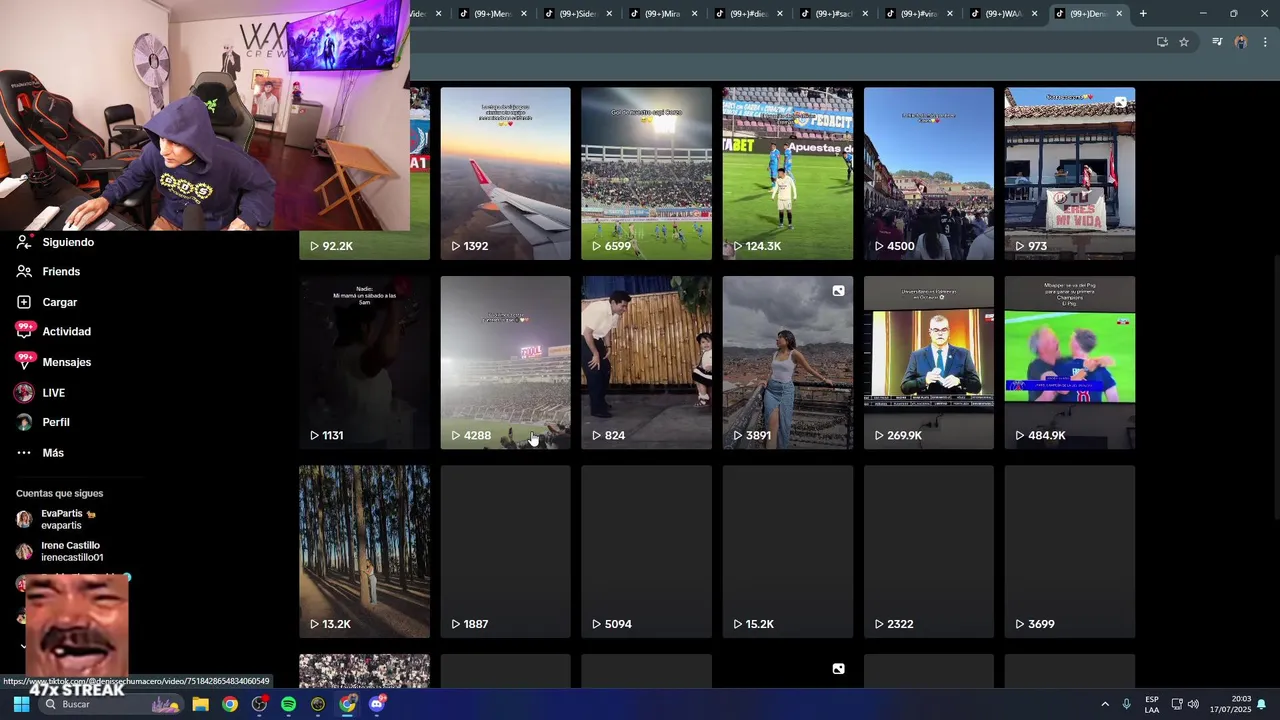Open the Siguiendo sidebar icon
This screenshot has height=720, width=1280.
click(x=24, y=242)
